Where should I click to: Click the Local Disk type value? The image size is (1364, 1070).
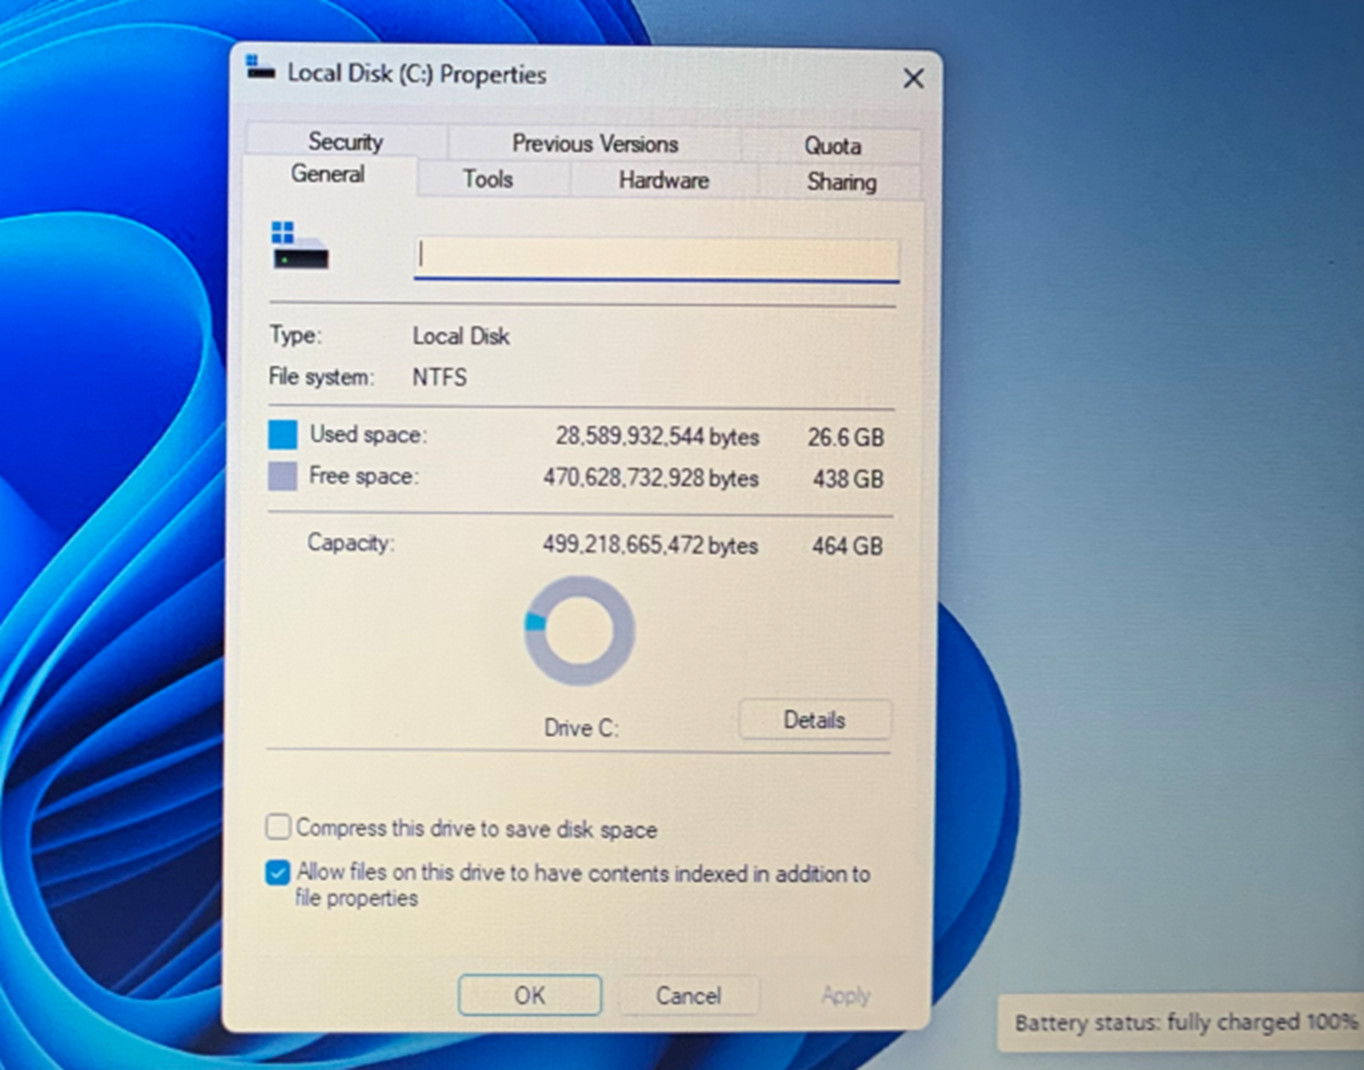461,336
